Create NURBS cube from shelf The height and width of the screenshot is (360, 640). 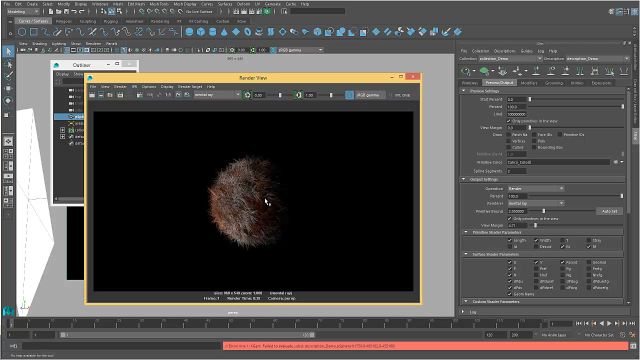coord(201,32)
